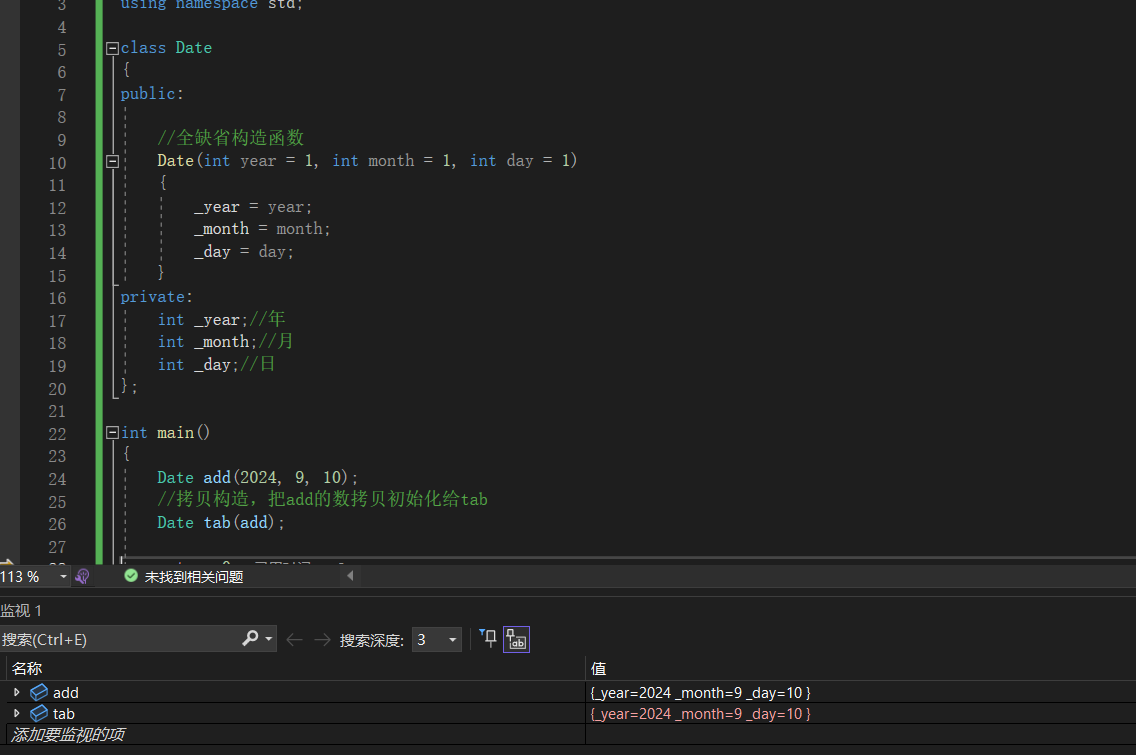Click the 'private:' keyword line
Screen dimensions: 1136x755
(x=156, y=297)
